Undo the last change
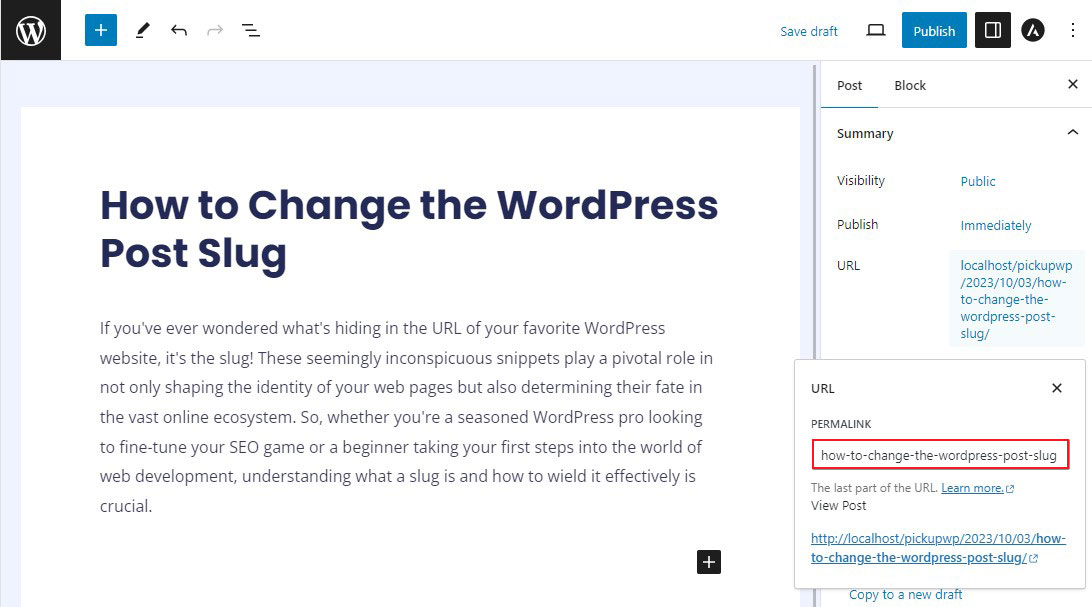Viewport: 1092px width, 607px height. pyautogui.click(x=179, y=30)
